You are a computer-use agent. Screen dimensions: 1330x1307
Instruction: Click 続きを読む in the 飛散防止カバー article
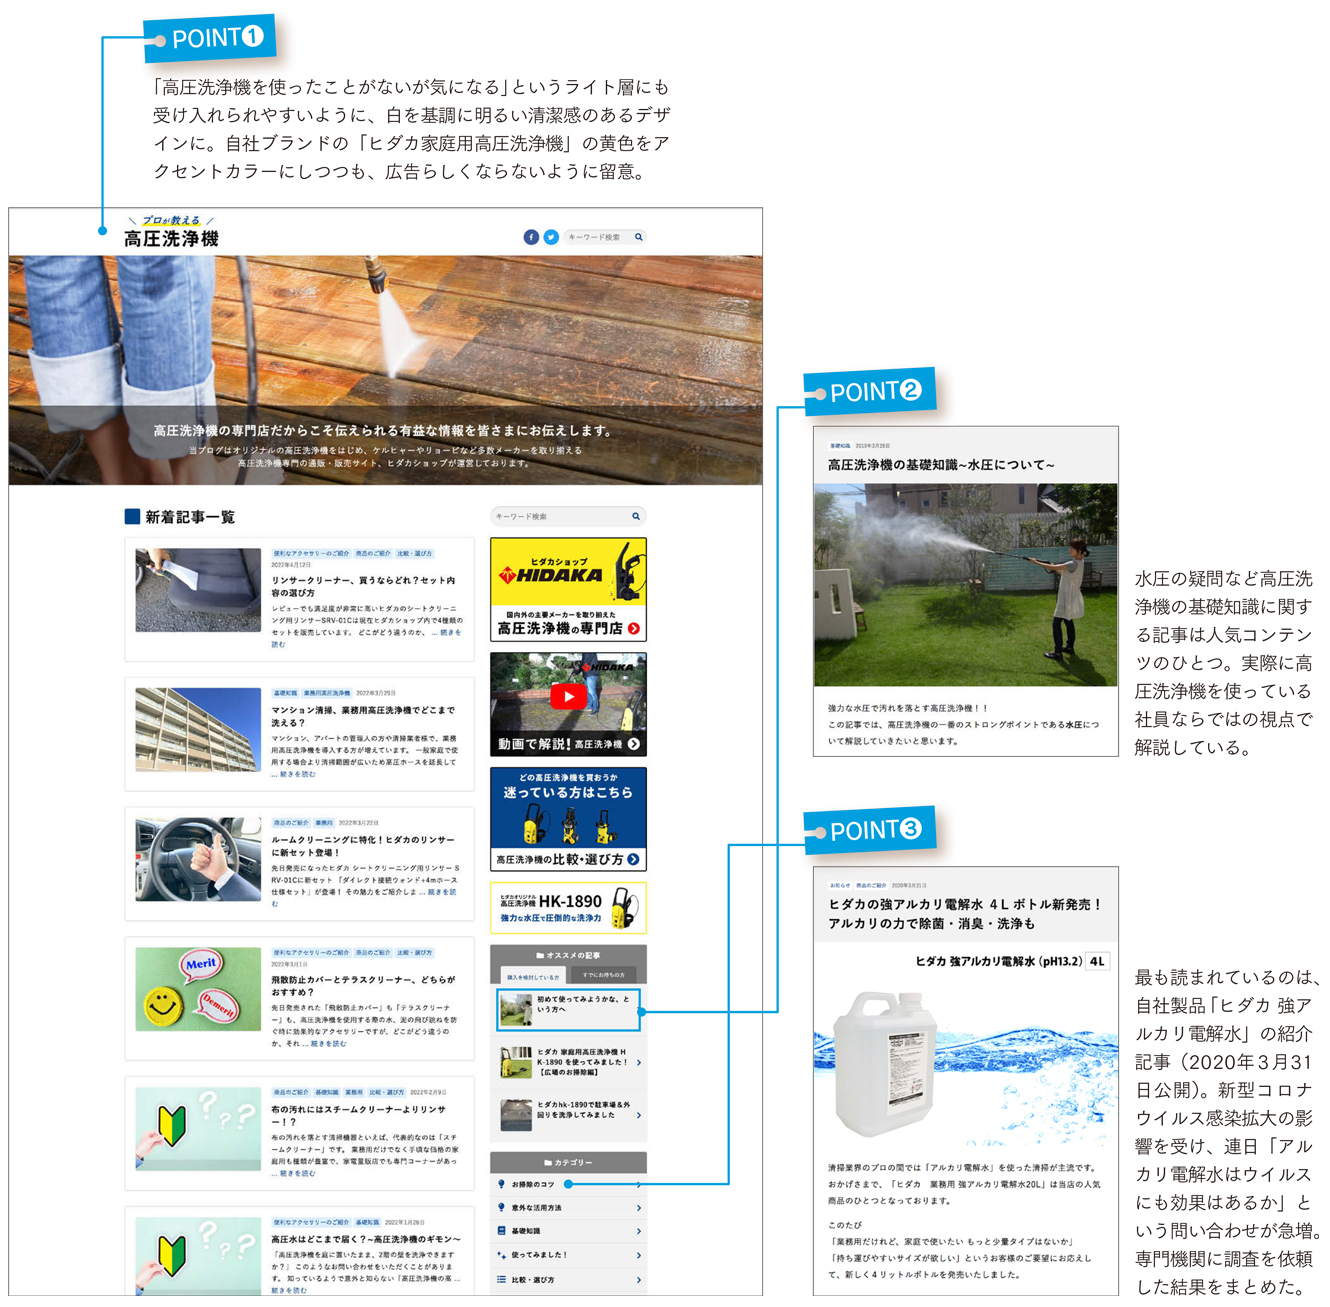tap(328, 1043)
